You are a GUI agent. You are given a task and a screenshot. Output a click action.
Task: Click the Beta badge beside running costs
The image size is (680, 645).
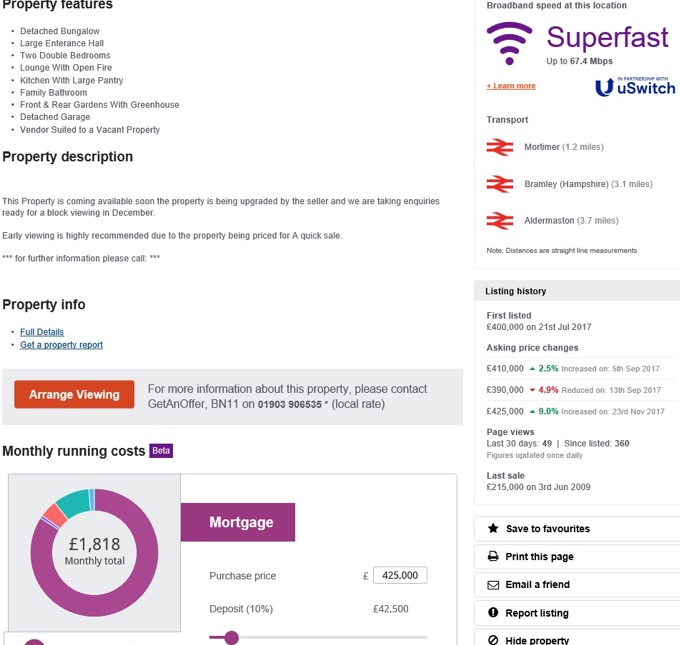(161, 451)
